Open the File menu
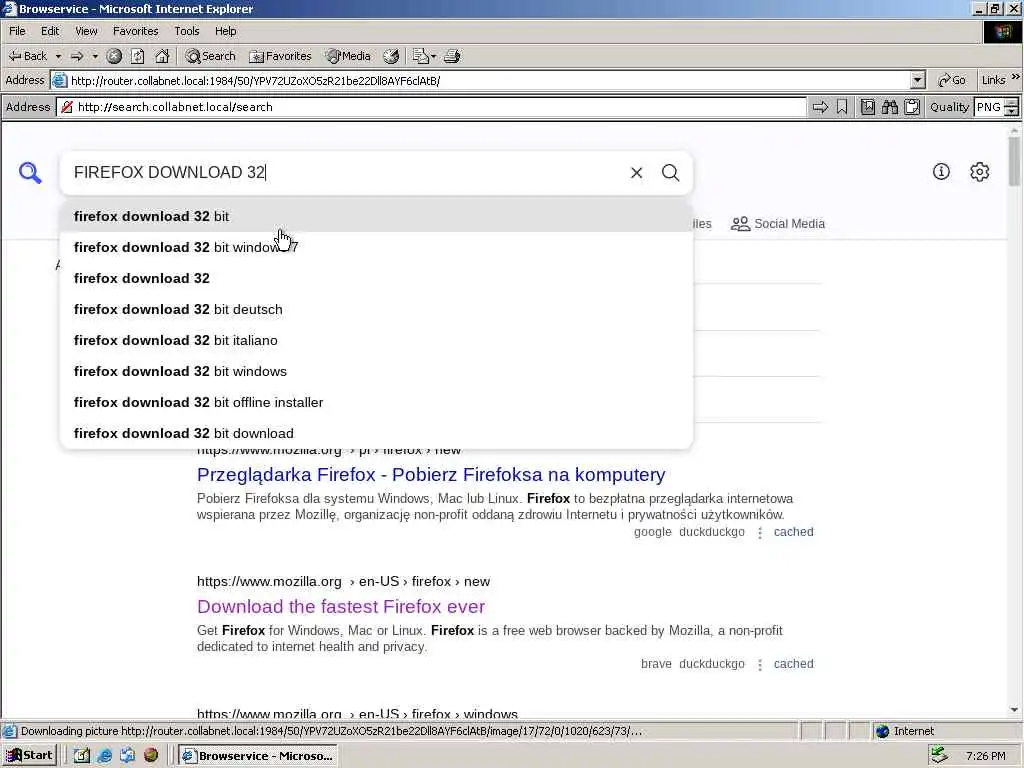 click(x=17, y=31)
